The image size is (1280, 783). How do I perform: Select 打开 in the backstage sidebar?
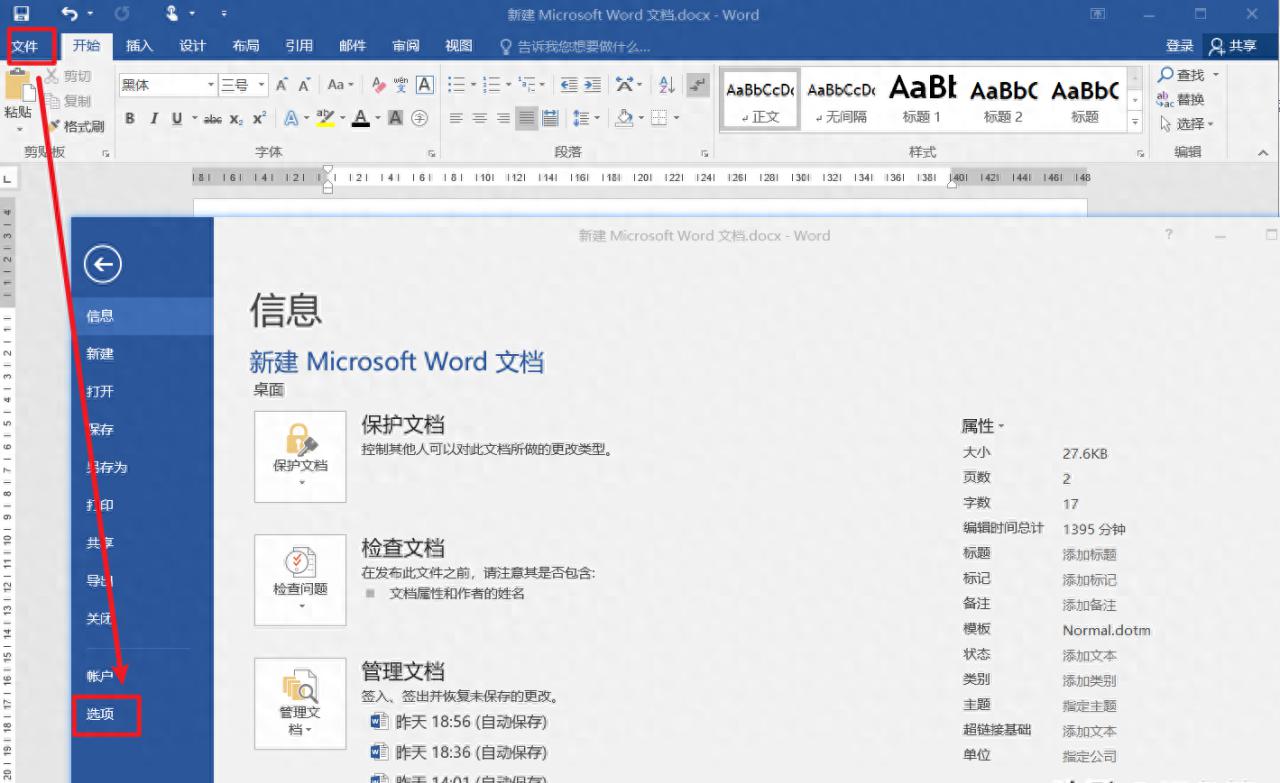(142, 391)
